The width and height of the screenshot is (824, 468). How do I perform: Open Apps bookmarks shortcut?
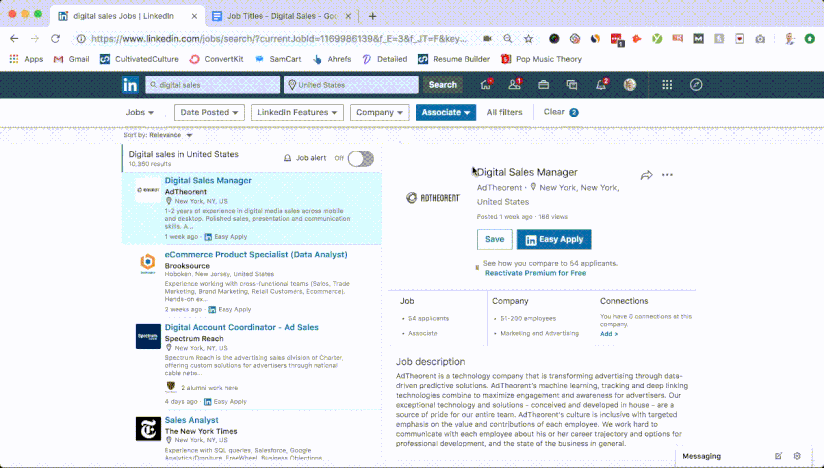coord(26,59)
